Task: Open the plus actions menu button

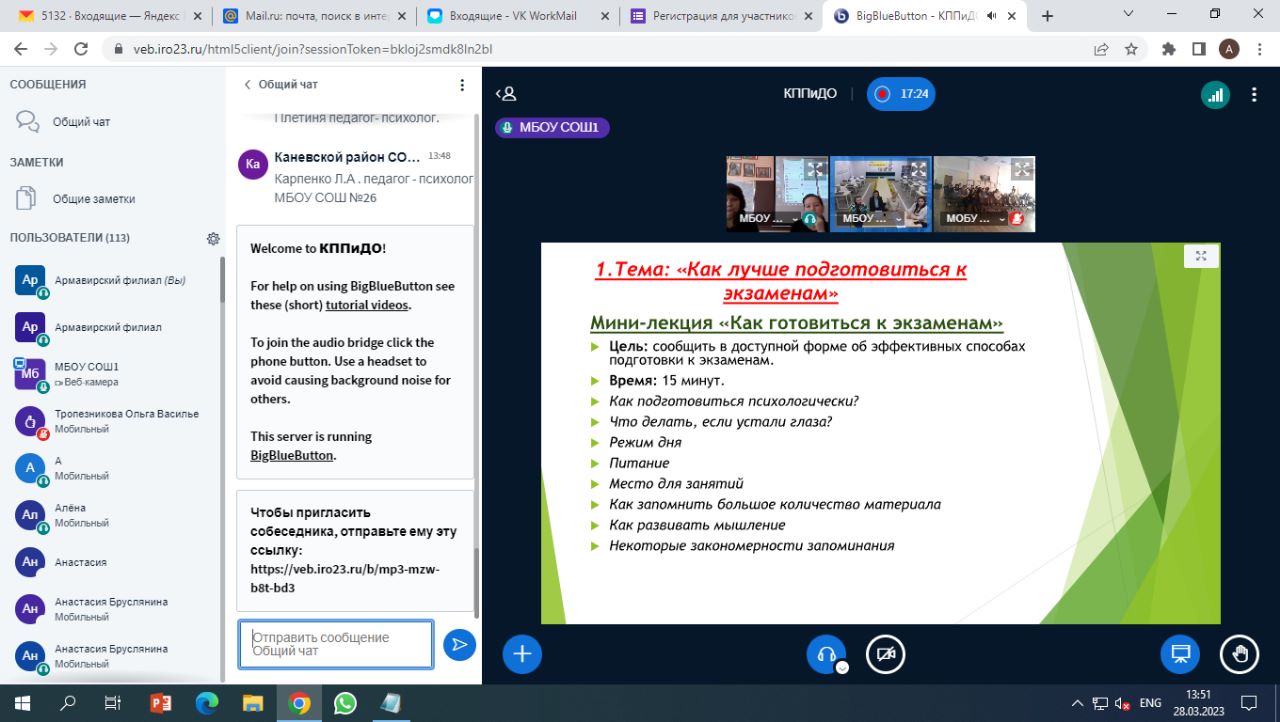Action: (521, 654)
